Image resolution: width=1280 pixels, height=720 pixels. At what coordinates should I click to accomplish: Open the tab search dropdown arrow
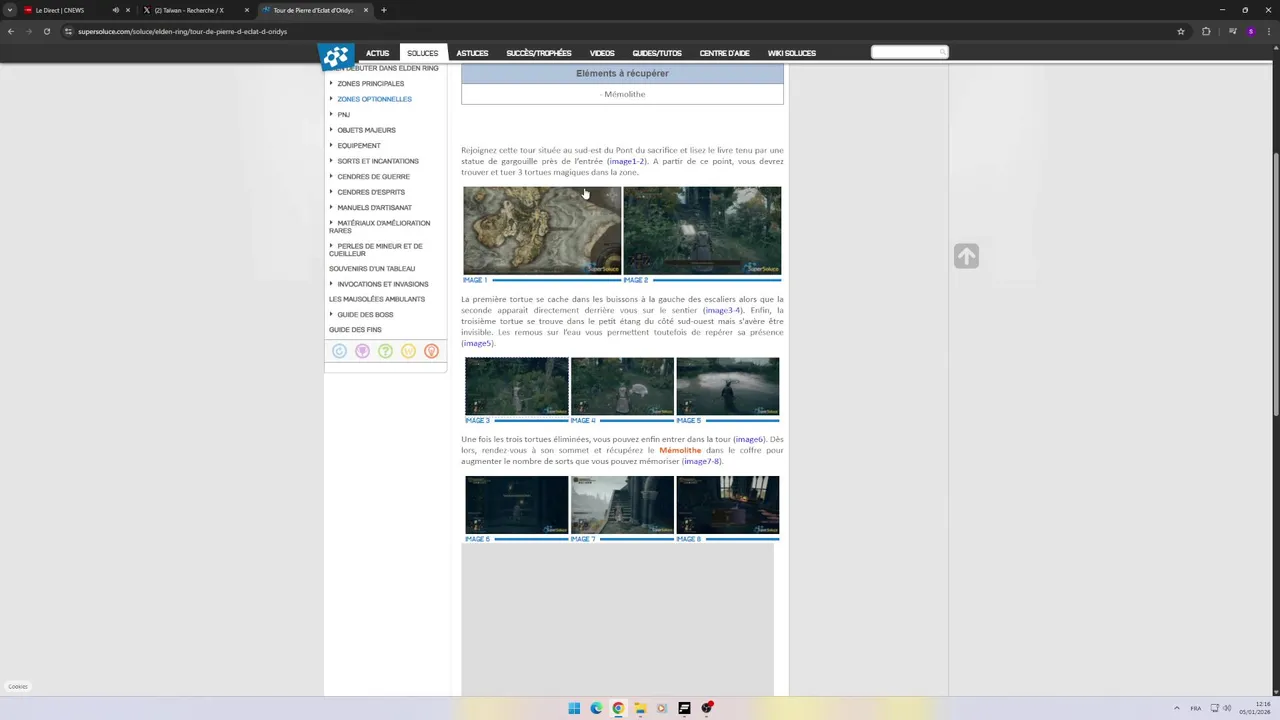point(9,10)
